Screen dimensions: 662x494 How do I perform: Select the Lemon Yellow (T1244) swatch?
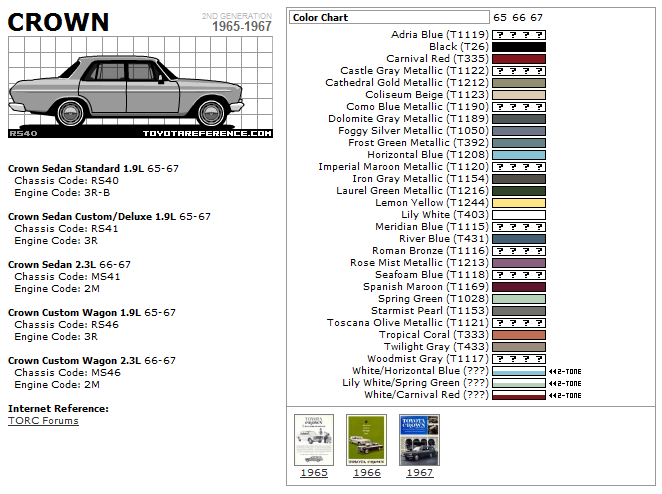click(x=519, y=203)
